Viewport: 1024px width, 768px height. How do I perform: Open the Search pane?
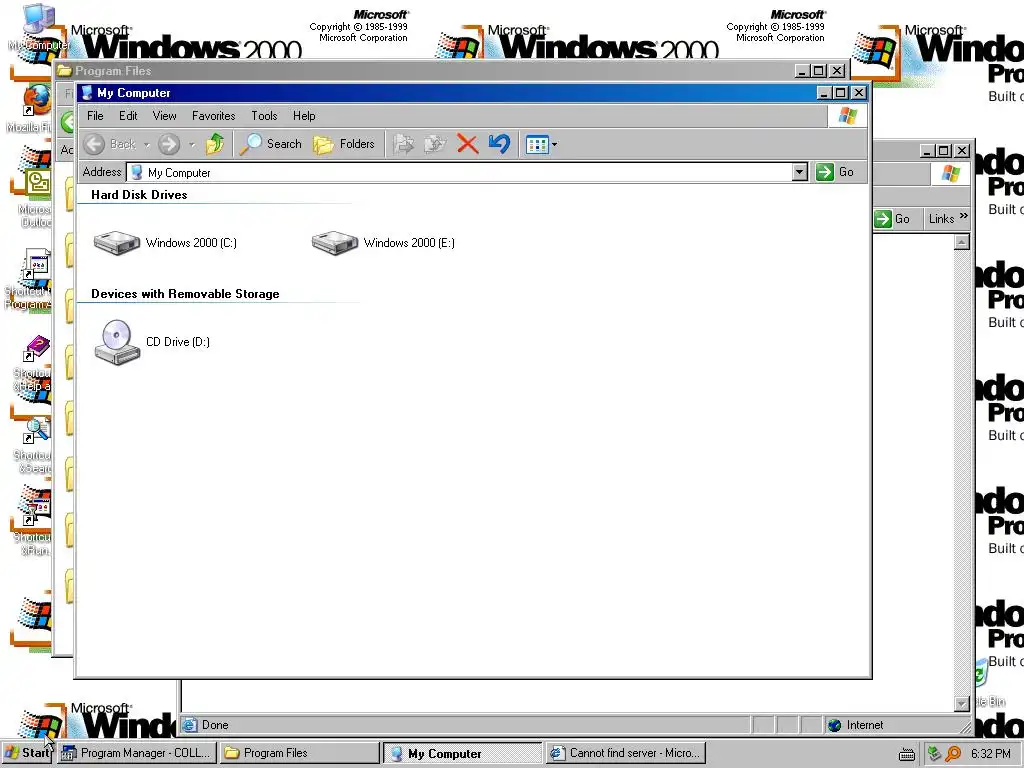[x=270, y=144]
